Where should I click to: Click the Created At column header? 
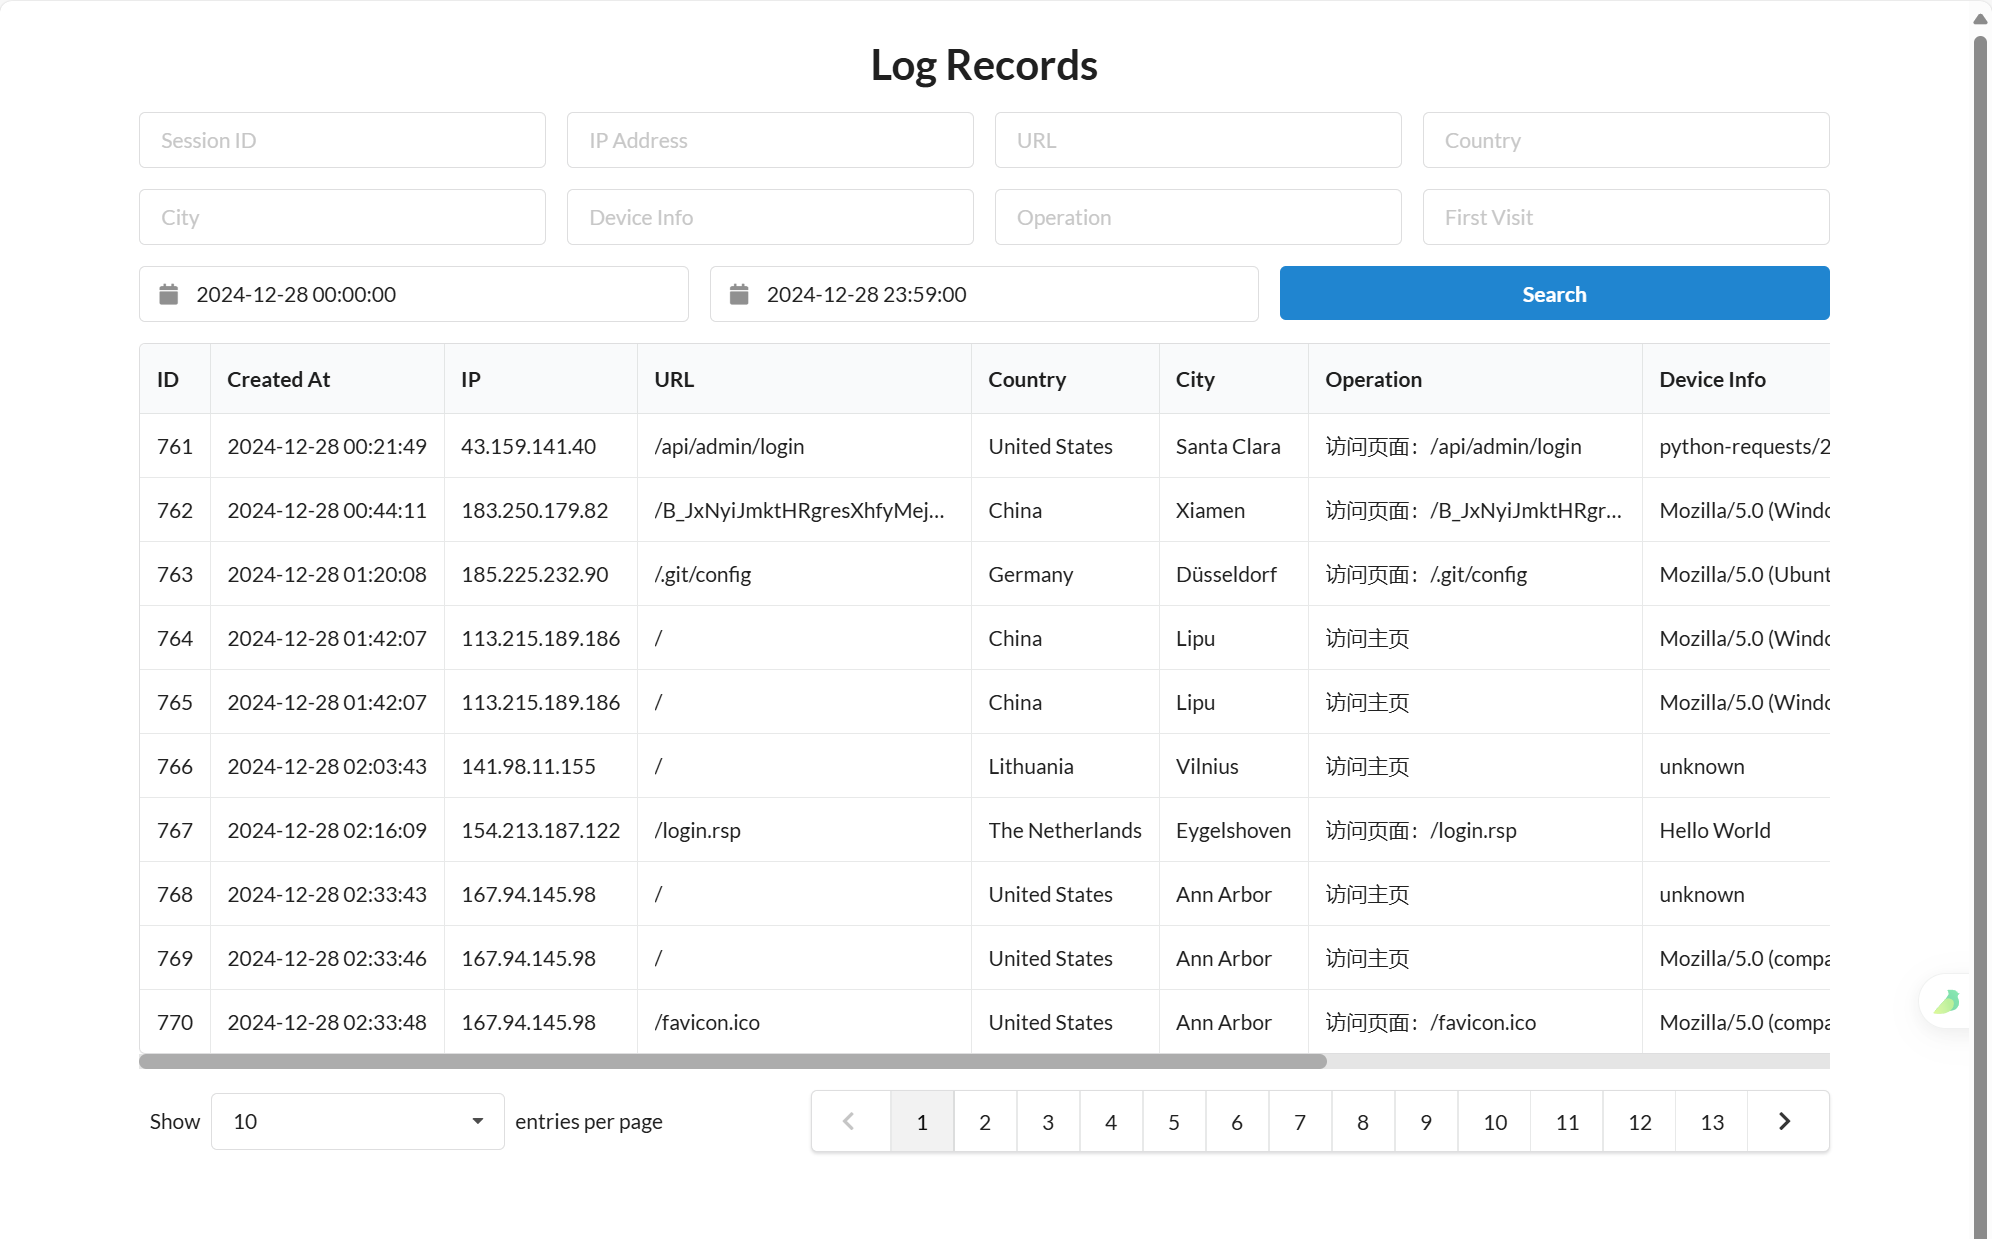(x=278, y=379)
